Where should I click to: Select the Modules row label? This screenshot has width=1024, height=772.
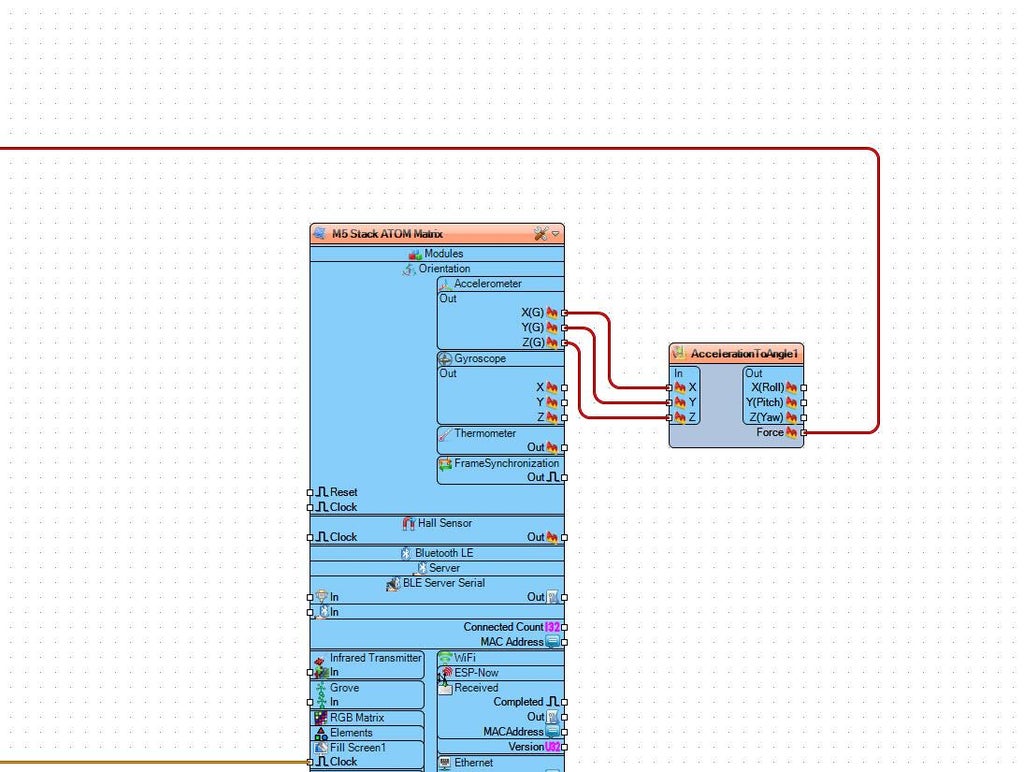click(443, 253)
